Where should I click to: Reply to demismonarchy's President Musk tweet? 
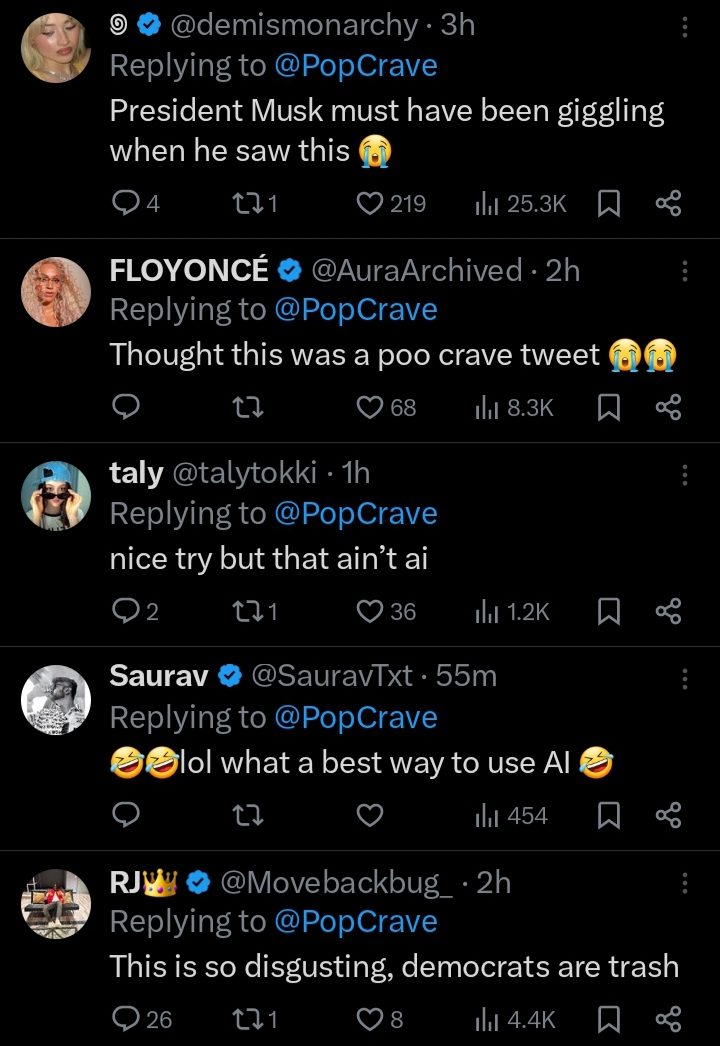pyautogui.click(x=126, y=204)
